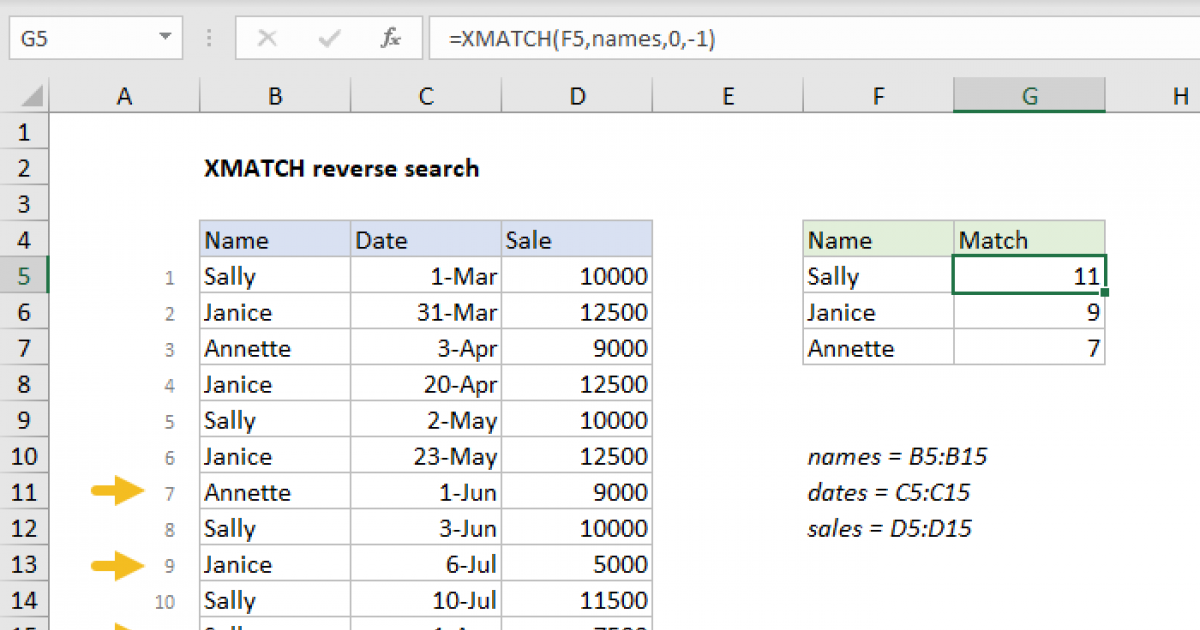Select column A header
1200x630 pixels.
point(124,95)
